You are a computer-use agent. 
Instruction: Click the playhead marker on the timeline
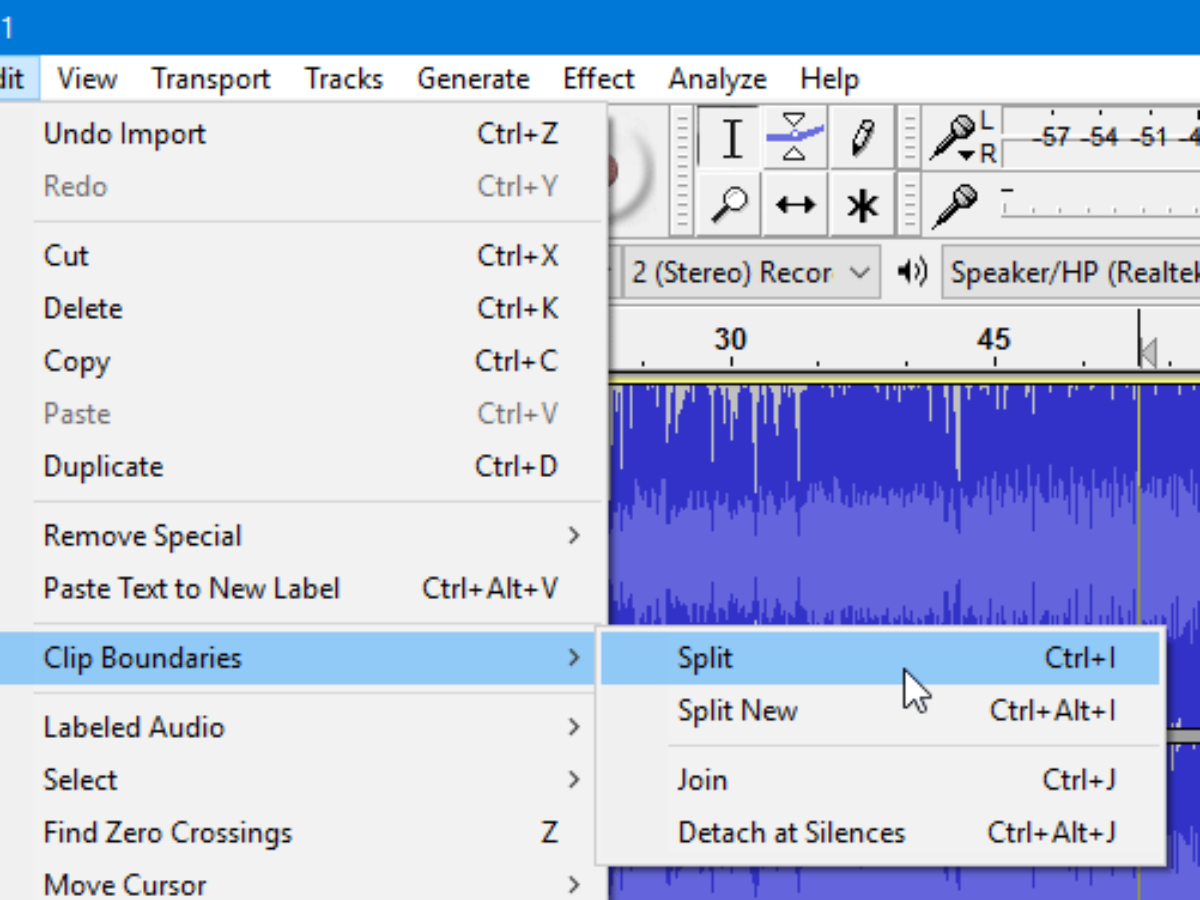[x=1147, y=351]
